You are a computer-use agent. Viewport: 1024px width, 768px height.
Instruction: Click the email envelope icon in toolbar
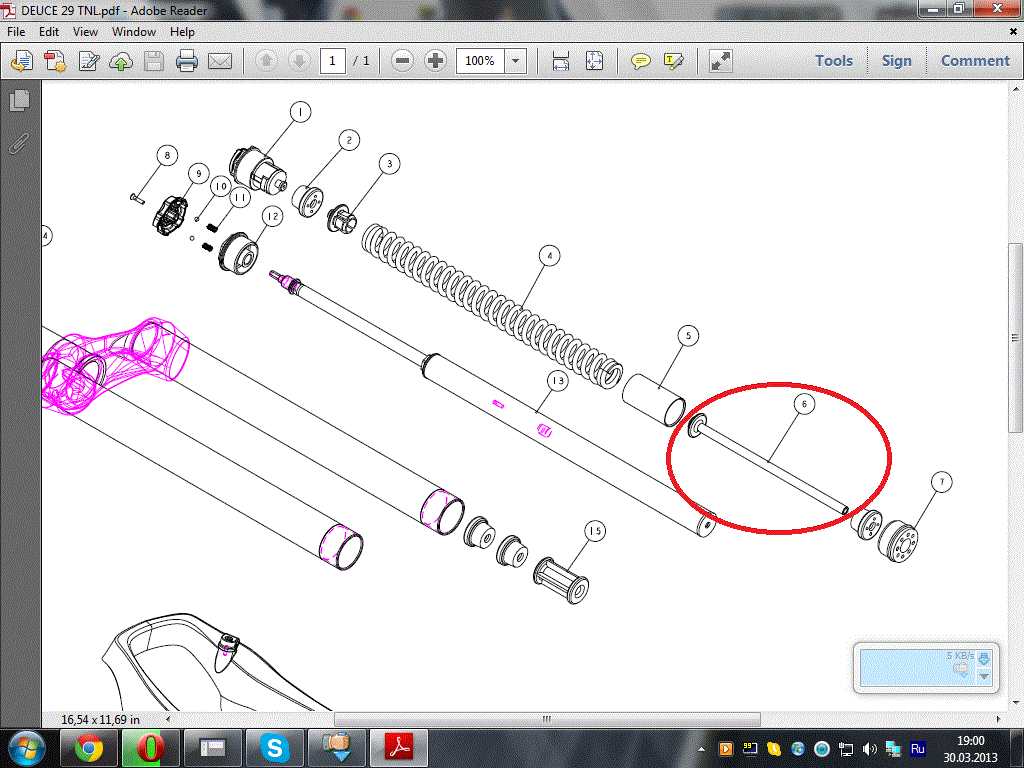[220, 61]
